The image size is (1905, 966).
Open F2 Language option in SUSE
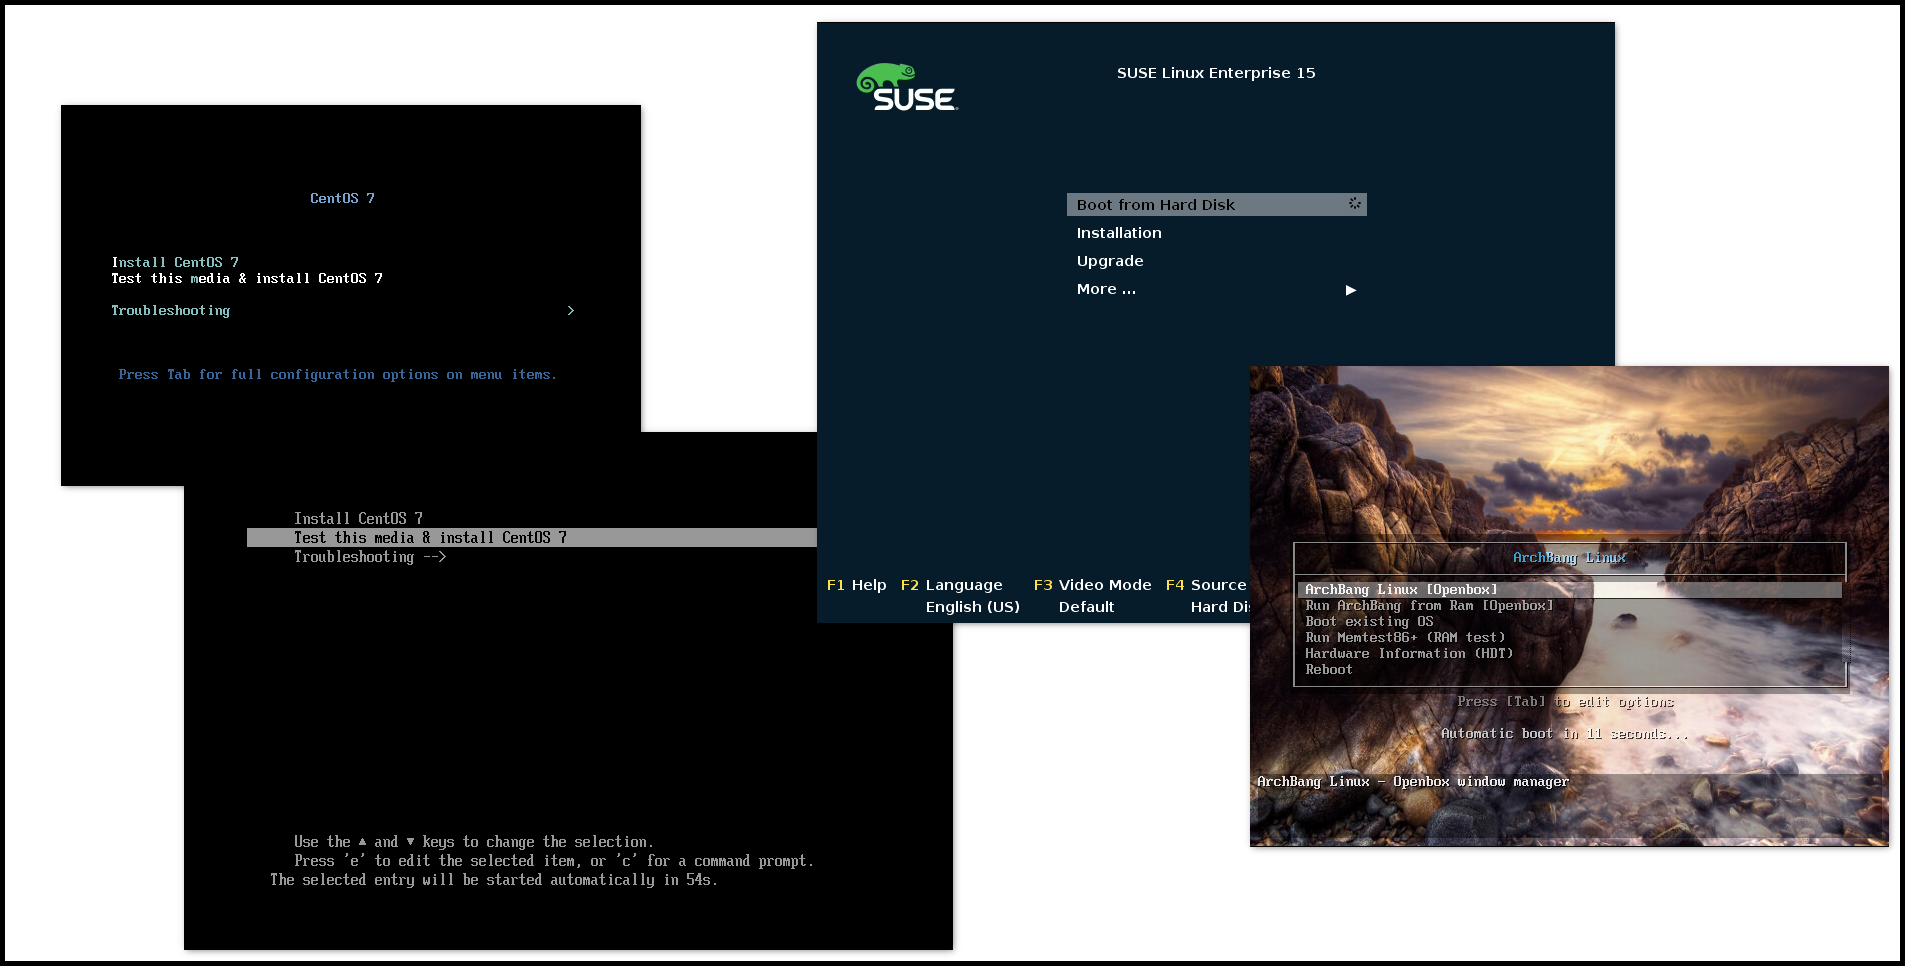click(x=951, y=585)
